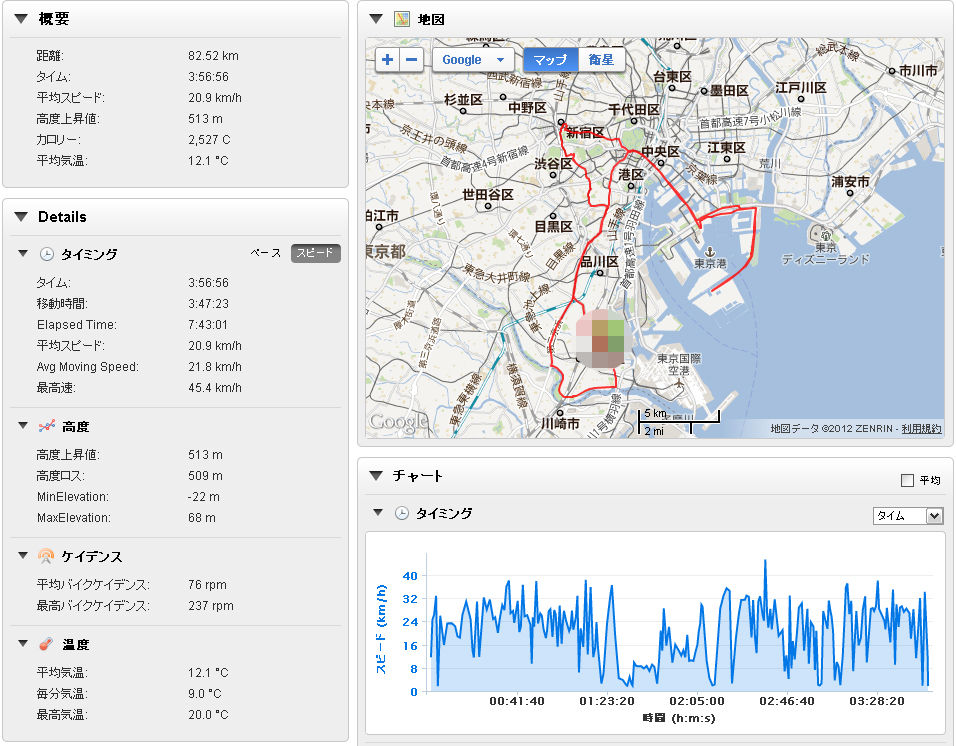Click the Google logo on the map
The width and height of the screenshot is (956, 746).
pos(399,422)
